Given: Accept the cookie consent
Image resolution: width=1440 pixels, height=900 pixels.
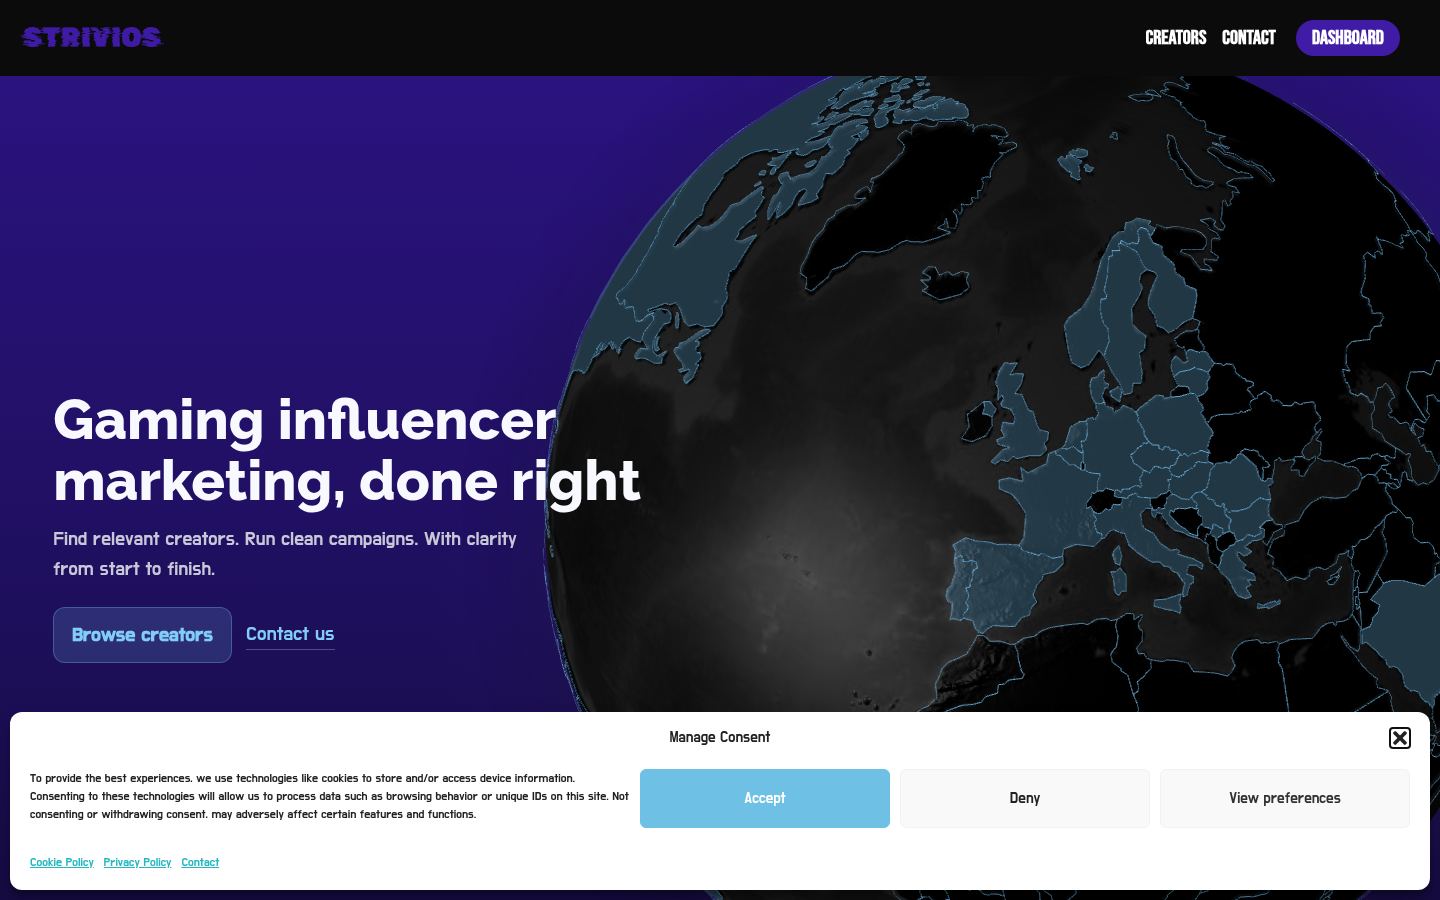Looking at the screenshot, I should click(x=765, y=798).
